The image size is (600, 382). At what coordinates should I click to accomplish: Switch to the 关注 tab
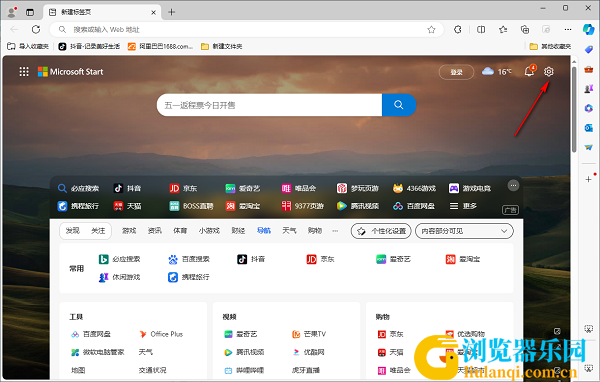coord(98,231)
